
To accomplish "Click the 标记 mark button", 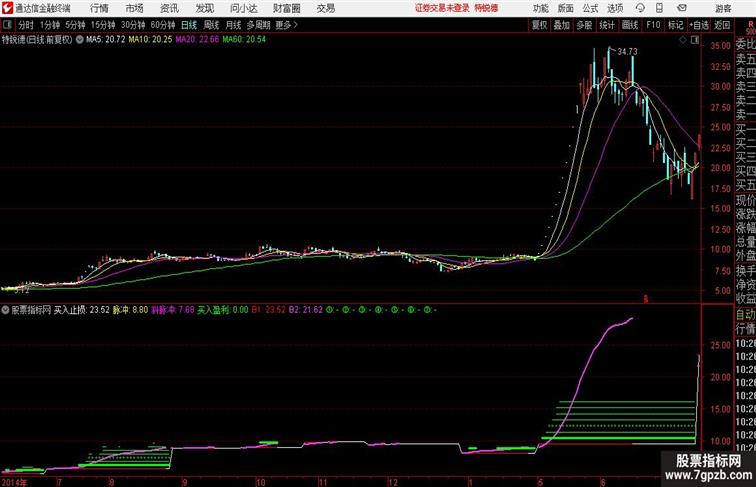I will pyautogui.click(x=675, y=25).
